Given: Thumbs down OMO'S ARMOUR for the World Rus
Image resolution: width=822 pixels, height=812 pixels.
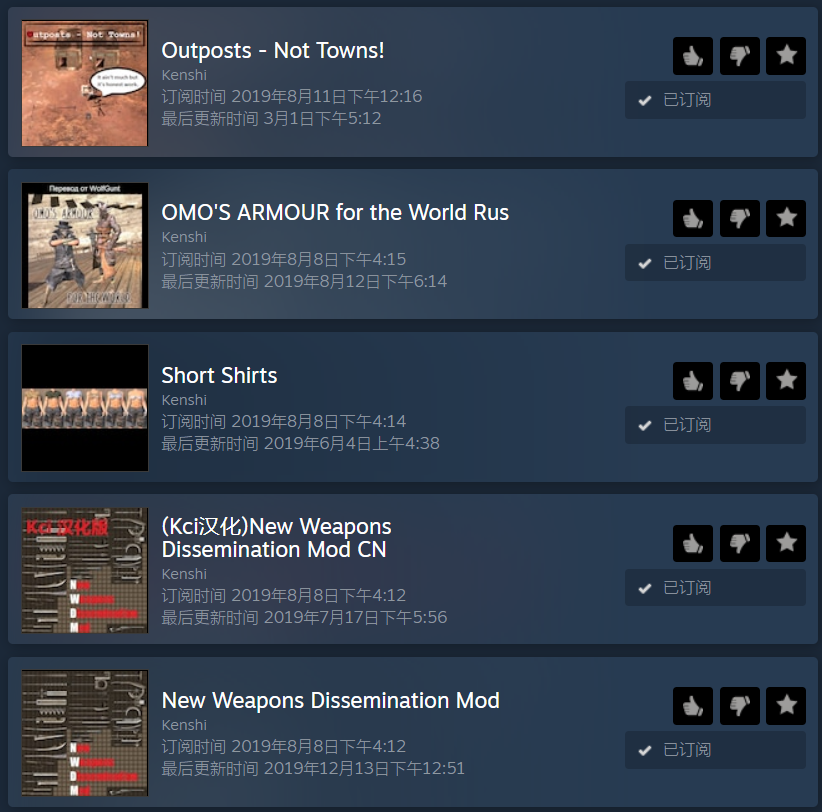Looking at the screenshot, I should coord(739,218).
